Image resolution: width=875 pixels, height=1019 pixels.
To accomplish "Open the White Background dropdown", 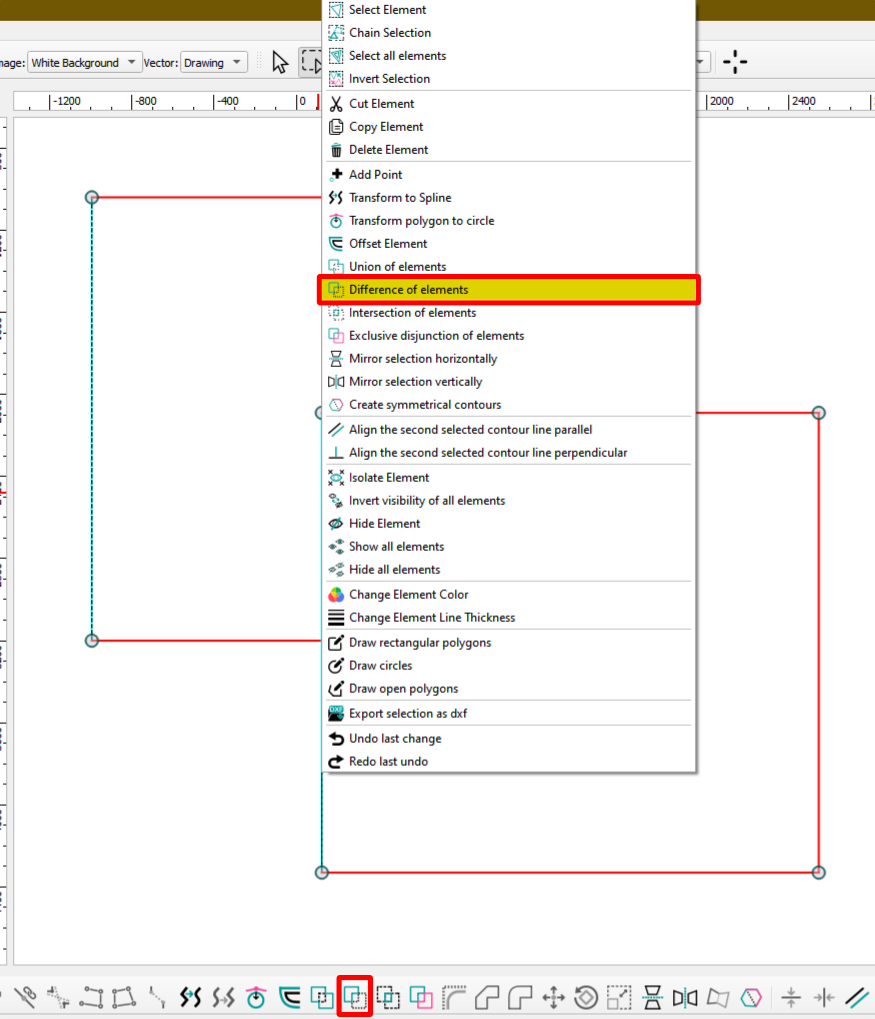I will click(x=84, y=62).
